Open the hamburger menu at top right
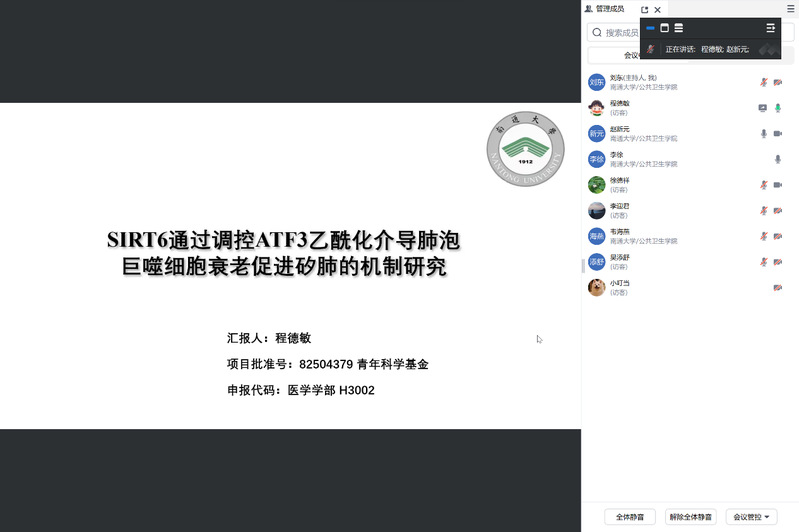This screenshot has width=799, height=532. click(791, 9)
